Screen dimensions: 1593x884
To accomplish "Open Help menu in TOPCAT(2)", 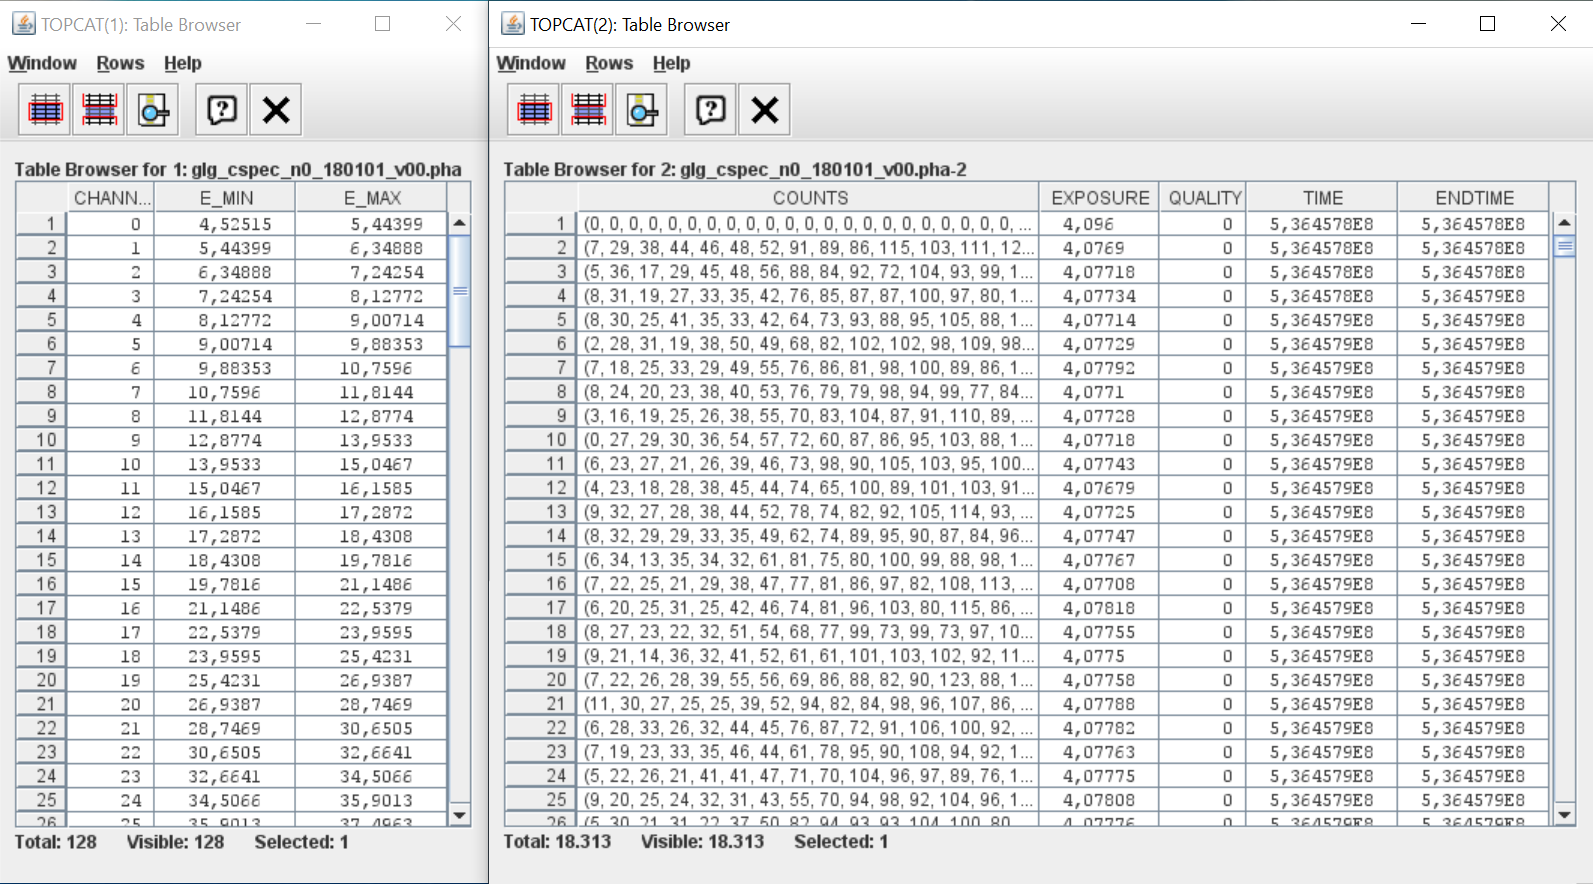I will tap(672, 63).
